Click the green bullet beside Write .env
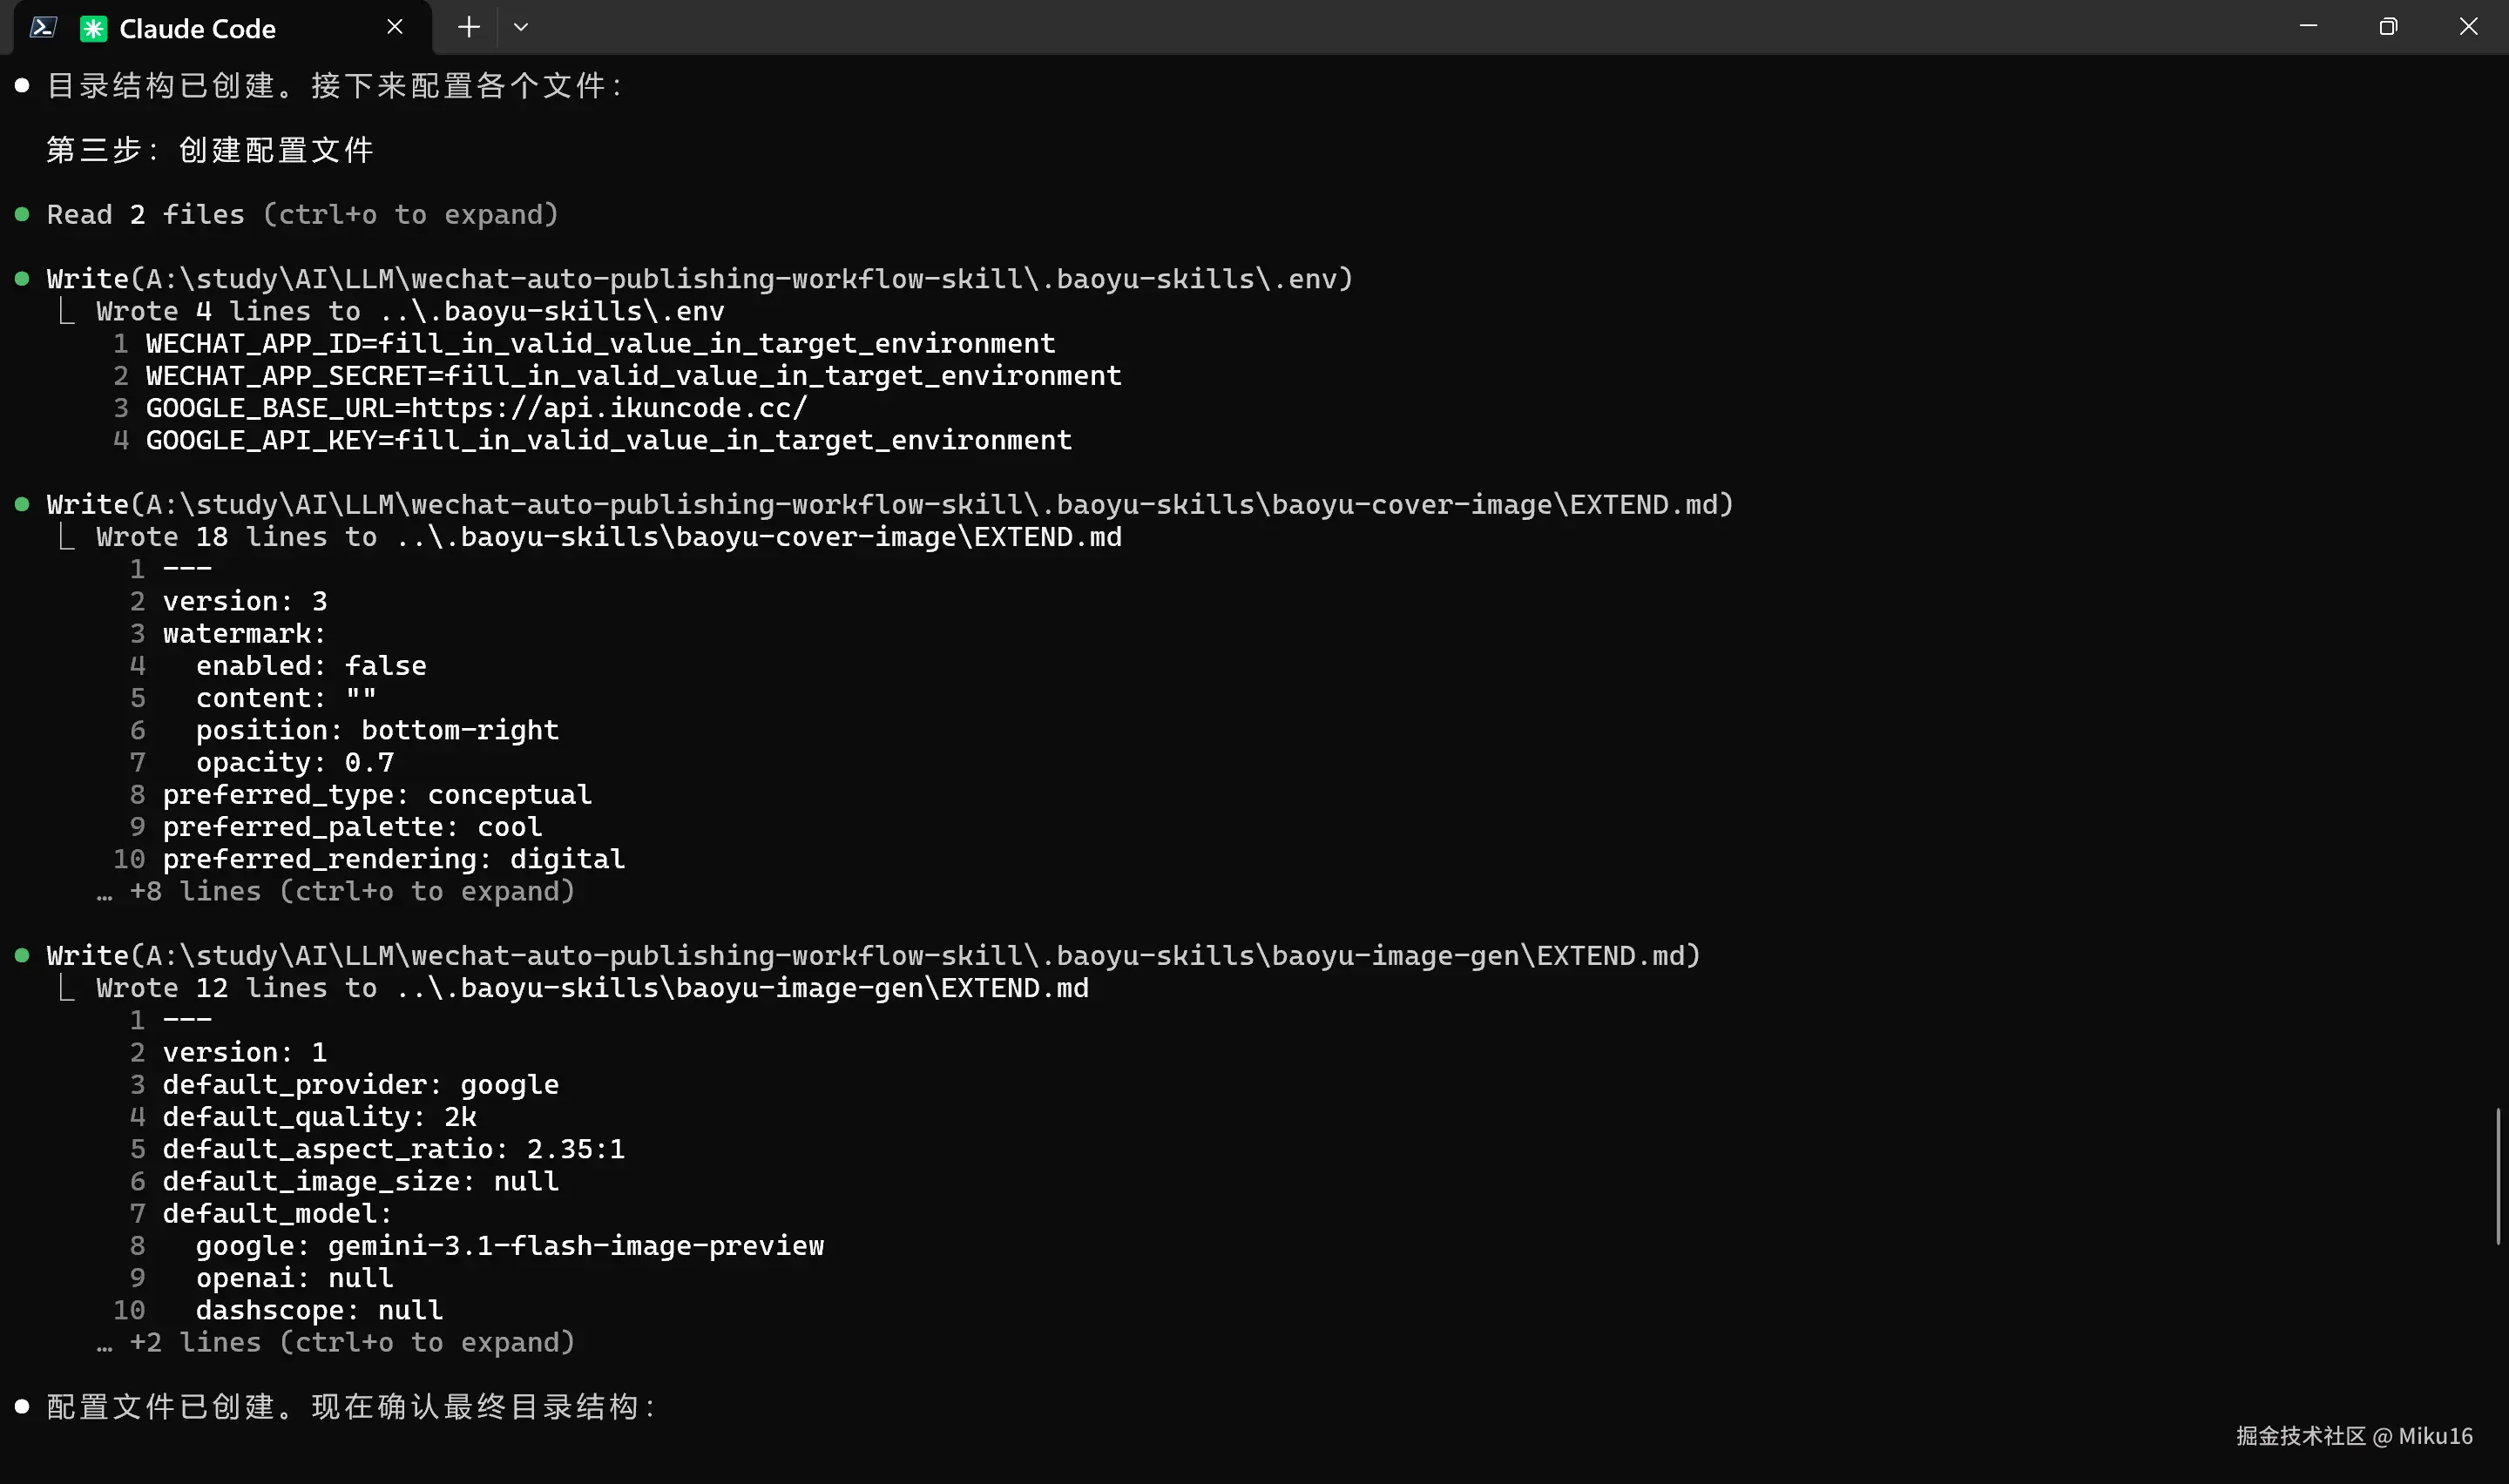The width and height of the screenshot is (2509, 1484). click(22, 279)
